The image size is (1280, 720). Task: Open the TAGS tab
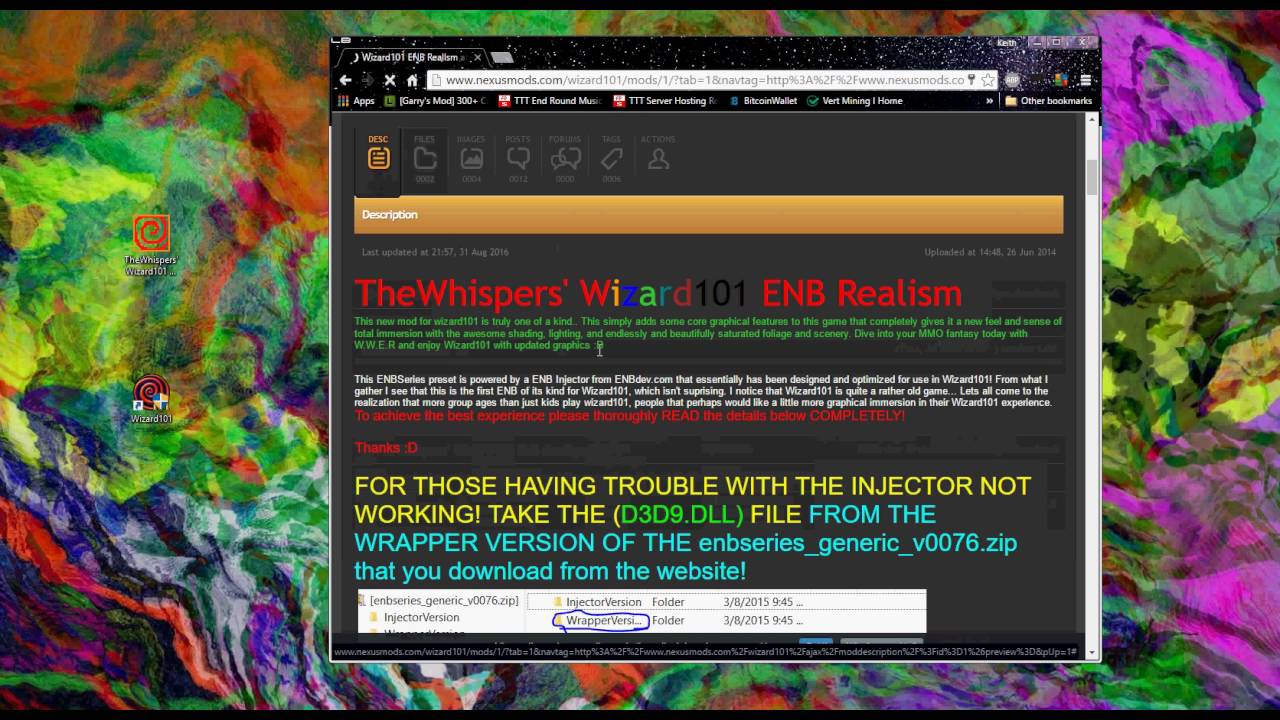pos(611,158)
